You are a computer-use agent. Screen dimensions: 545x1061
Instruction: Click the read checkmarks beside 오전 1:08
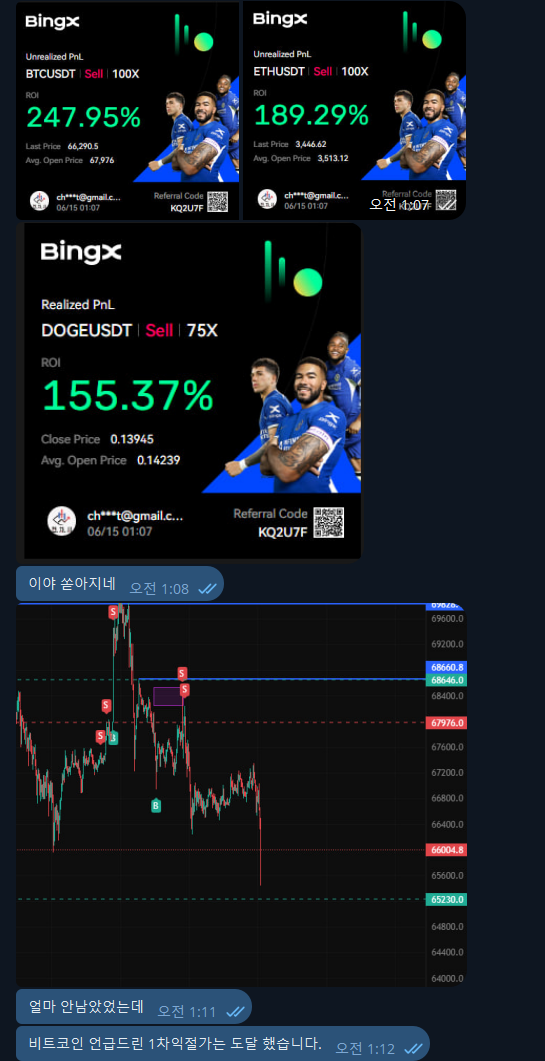click(206, 589)
